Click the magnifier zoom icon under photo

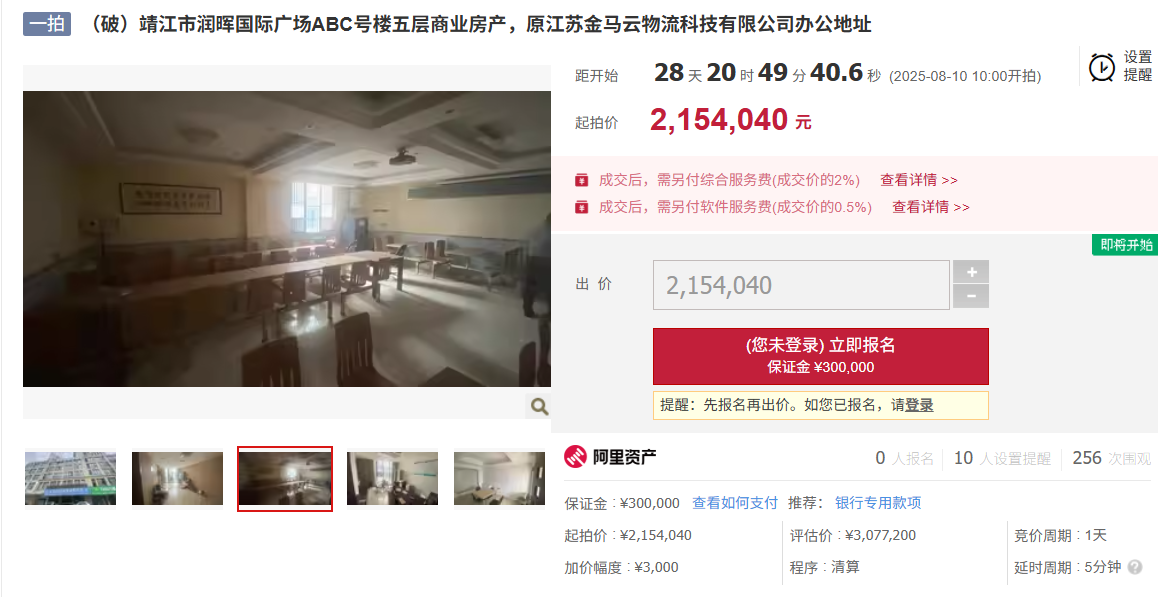(x=539, y=406)
